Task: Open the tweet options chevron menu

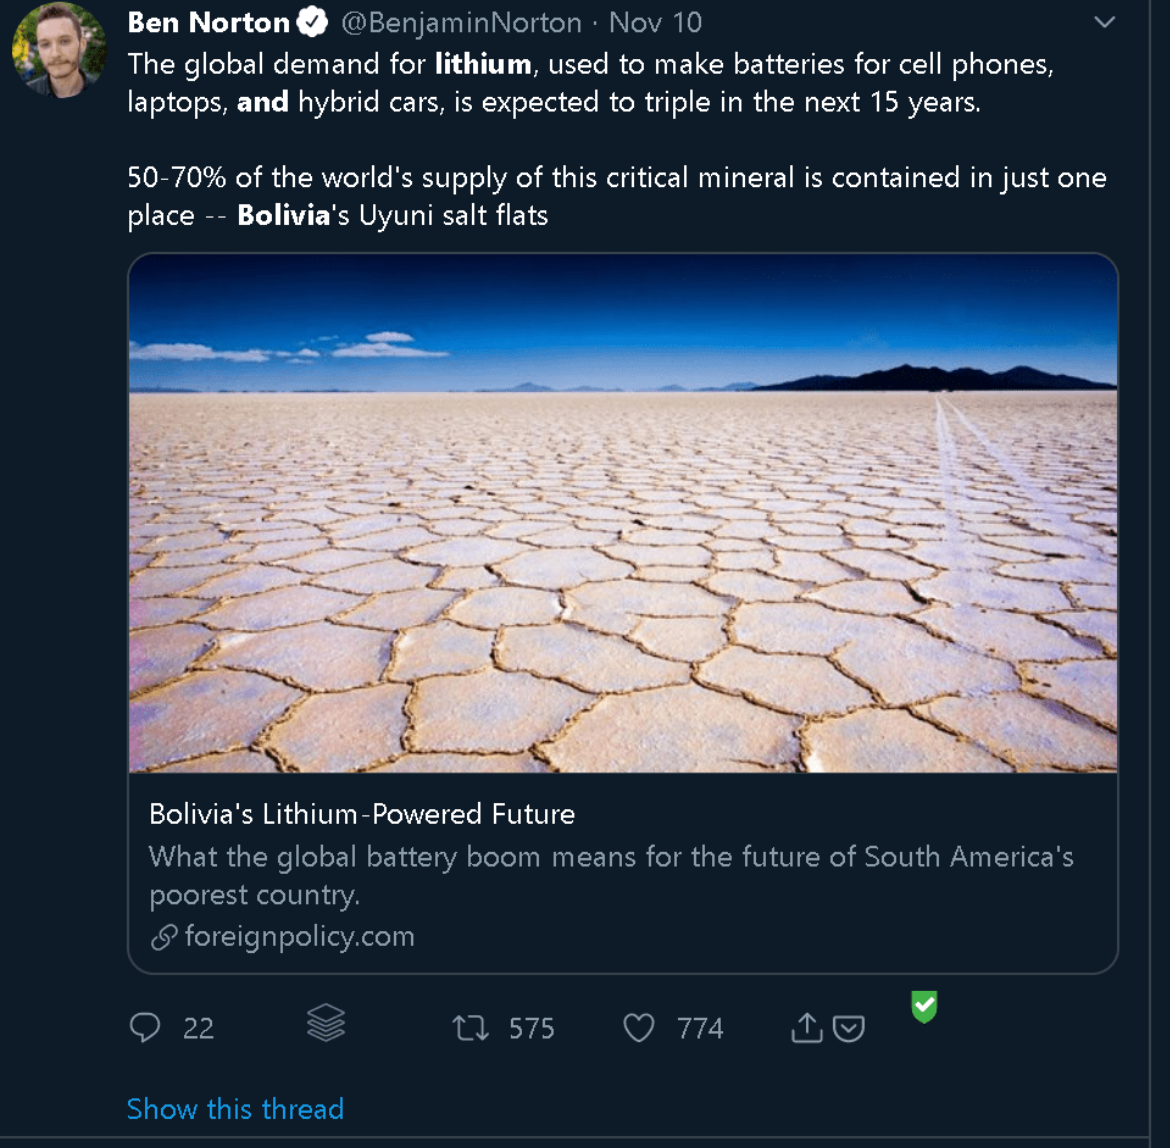Action: 1105,22
